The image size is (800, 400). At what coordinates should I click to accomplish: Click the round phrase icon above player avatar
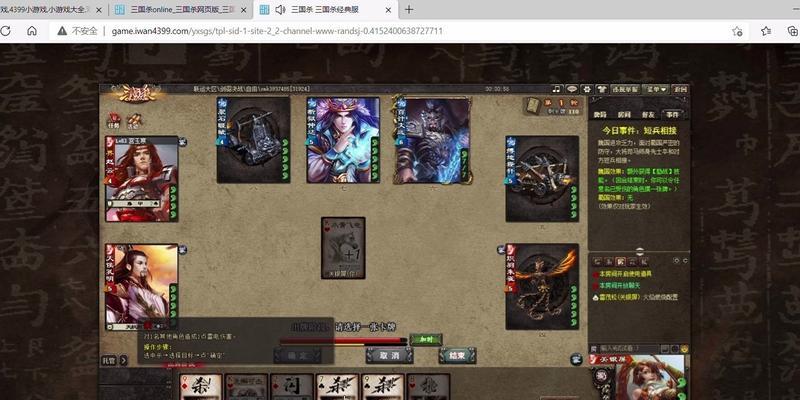pos(577,359)
